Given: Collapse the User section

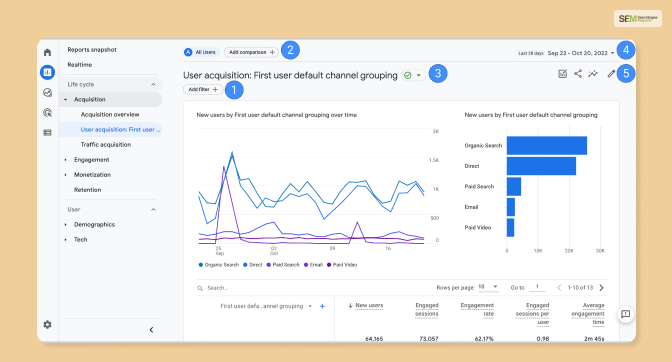Looking at the screenshot, I should [153, 209].
